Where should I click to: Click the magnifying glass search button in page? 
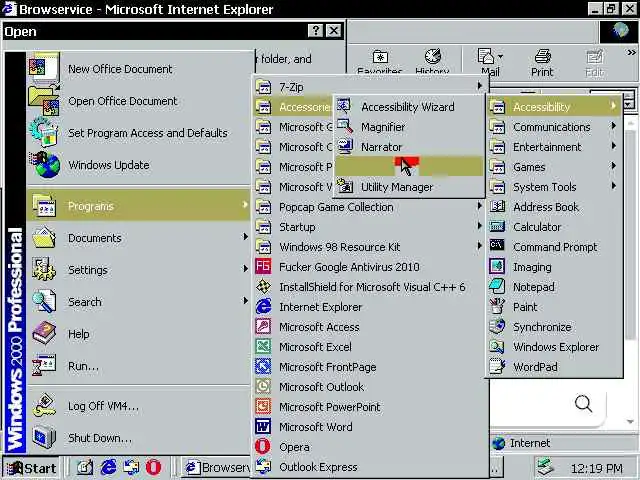click(584, 404)
